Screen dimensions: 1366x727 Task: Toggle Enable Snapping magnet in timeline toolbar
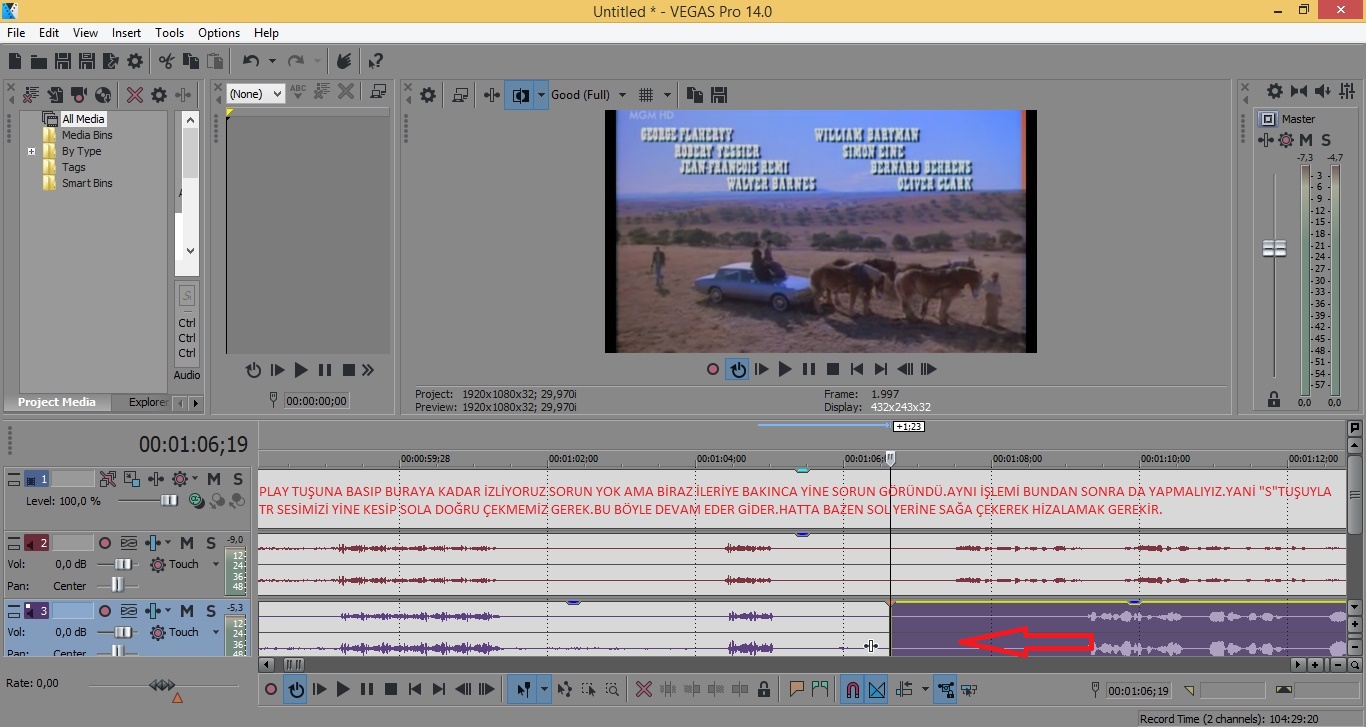pos(853,689)
